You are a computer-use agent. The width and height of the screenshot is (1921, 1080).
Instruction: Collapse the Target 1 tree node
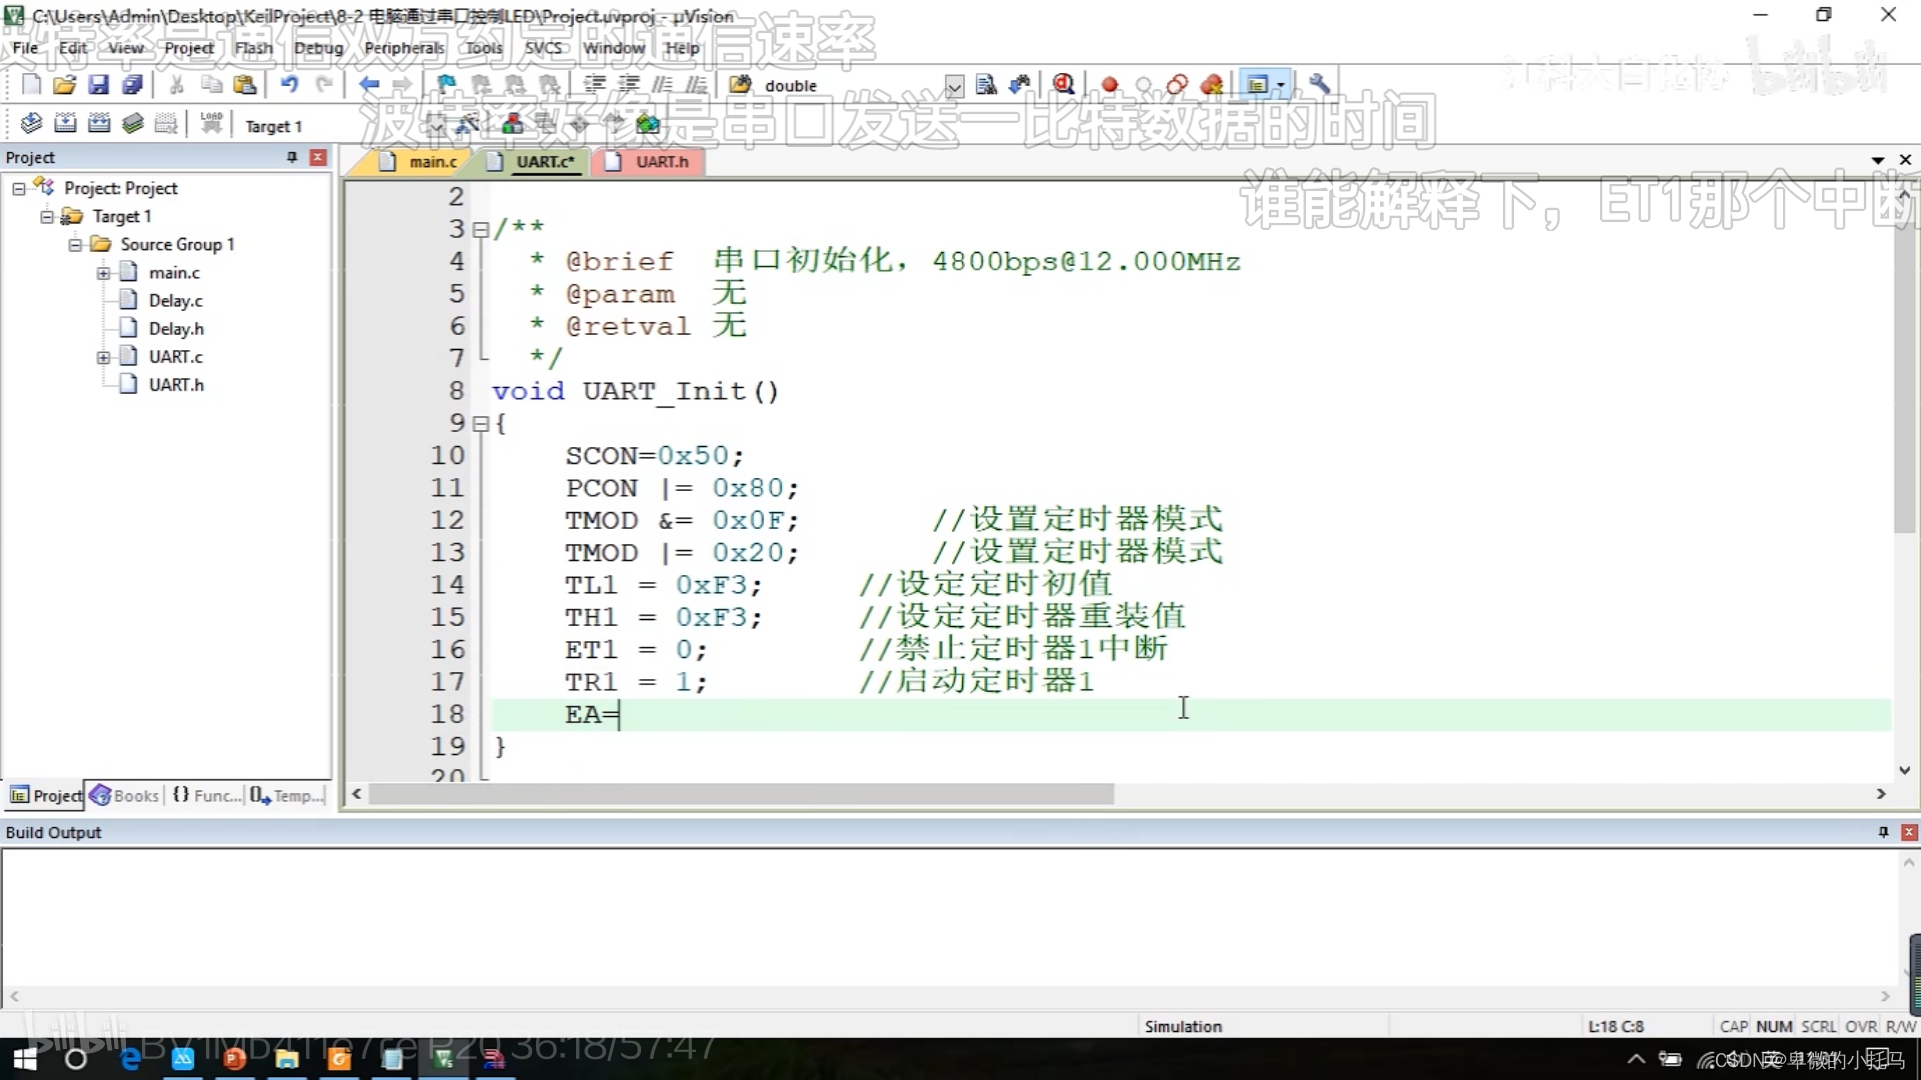tap(47, 216)
